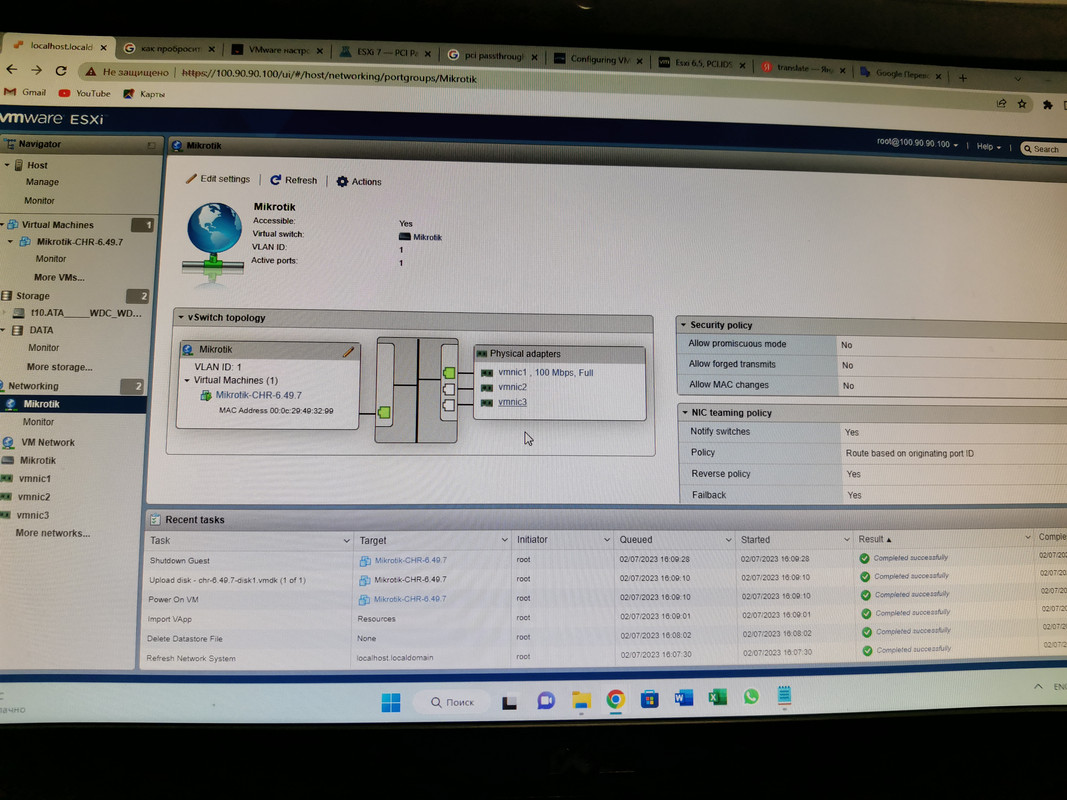Collapse the Security policy section
This screenshot has width=1067, height=800.
point(683,325)
